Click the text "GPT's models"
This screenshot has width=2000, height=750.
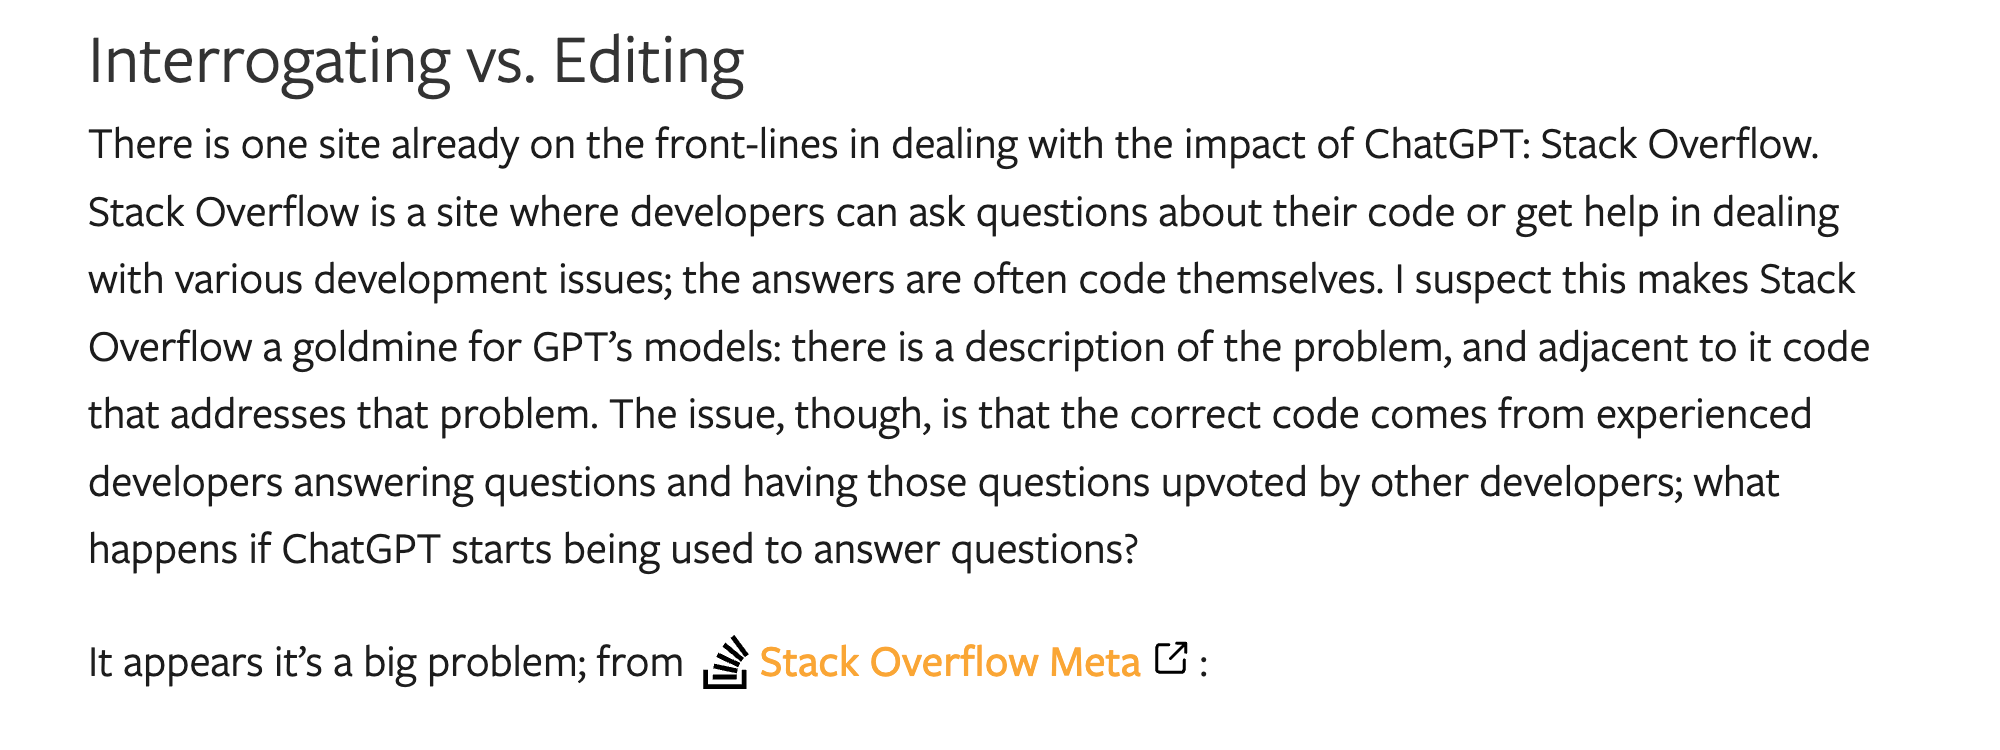pos(656,348)
